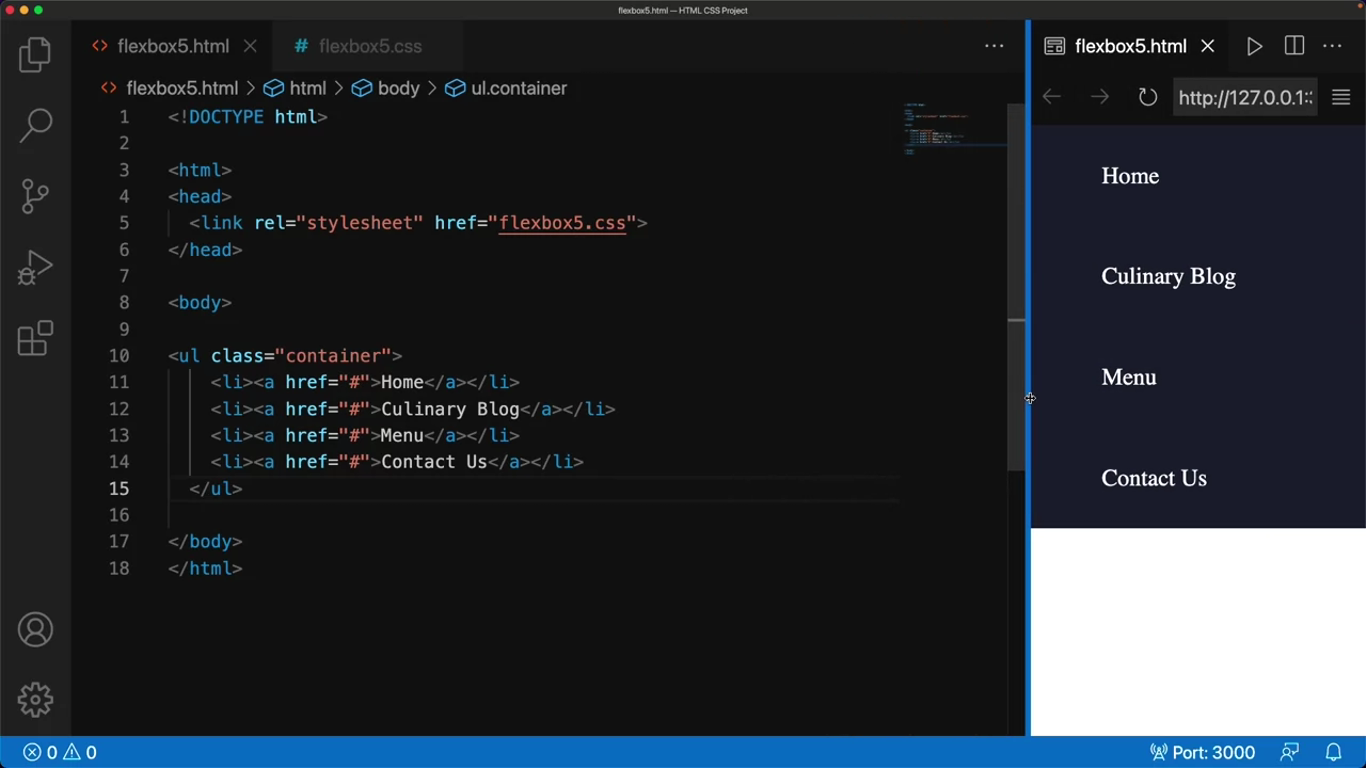The height and width of the screenshot is (768, 1366).
Task: Open the Extensions view icon
Action: (35, 339)
